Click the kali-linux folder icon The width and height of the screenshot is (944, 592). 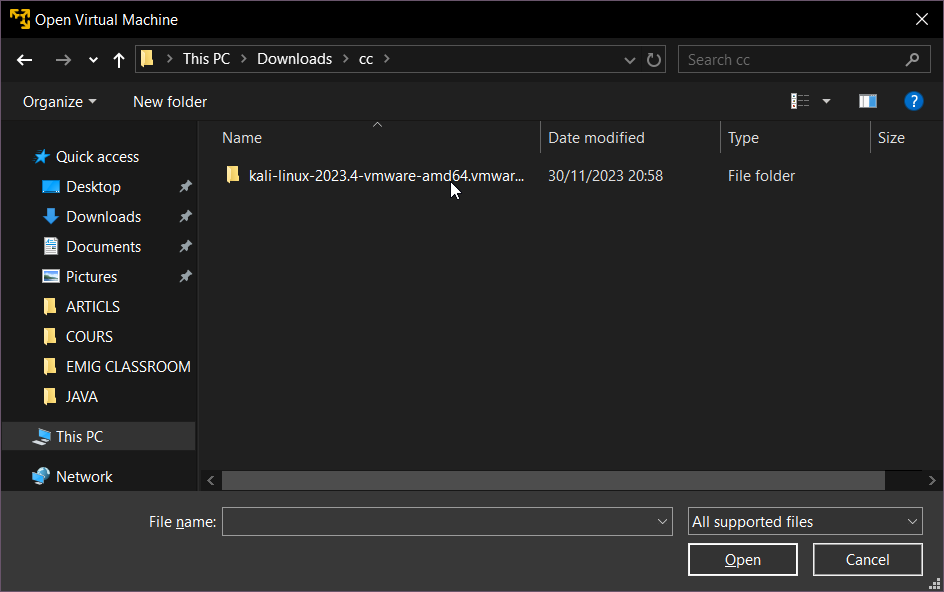click(233, 175)
